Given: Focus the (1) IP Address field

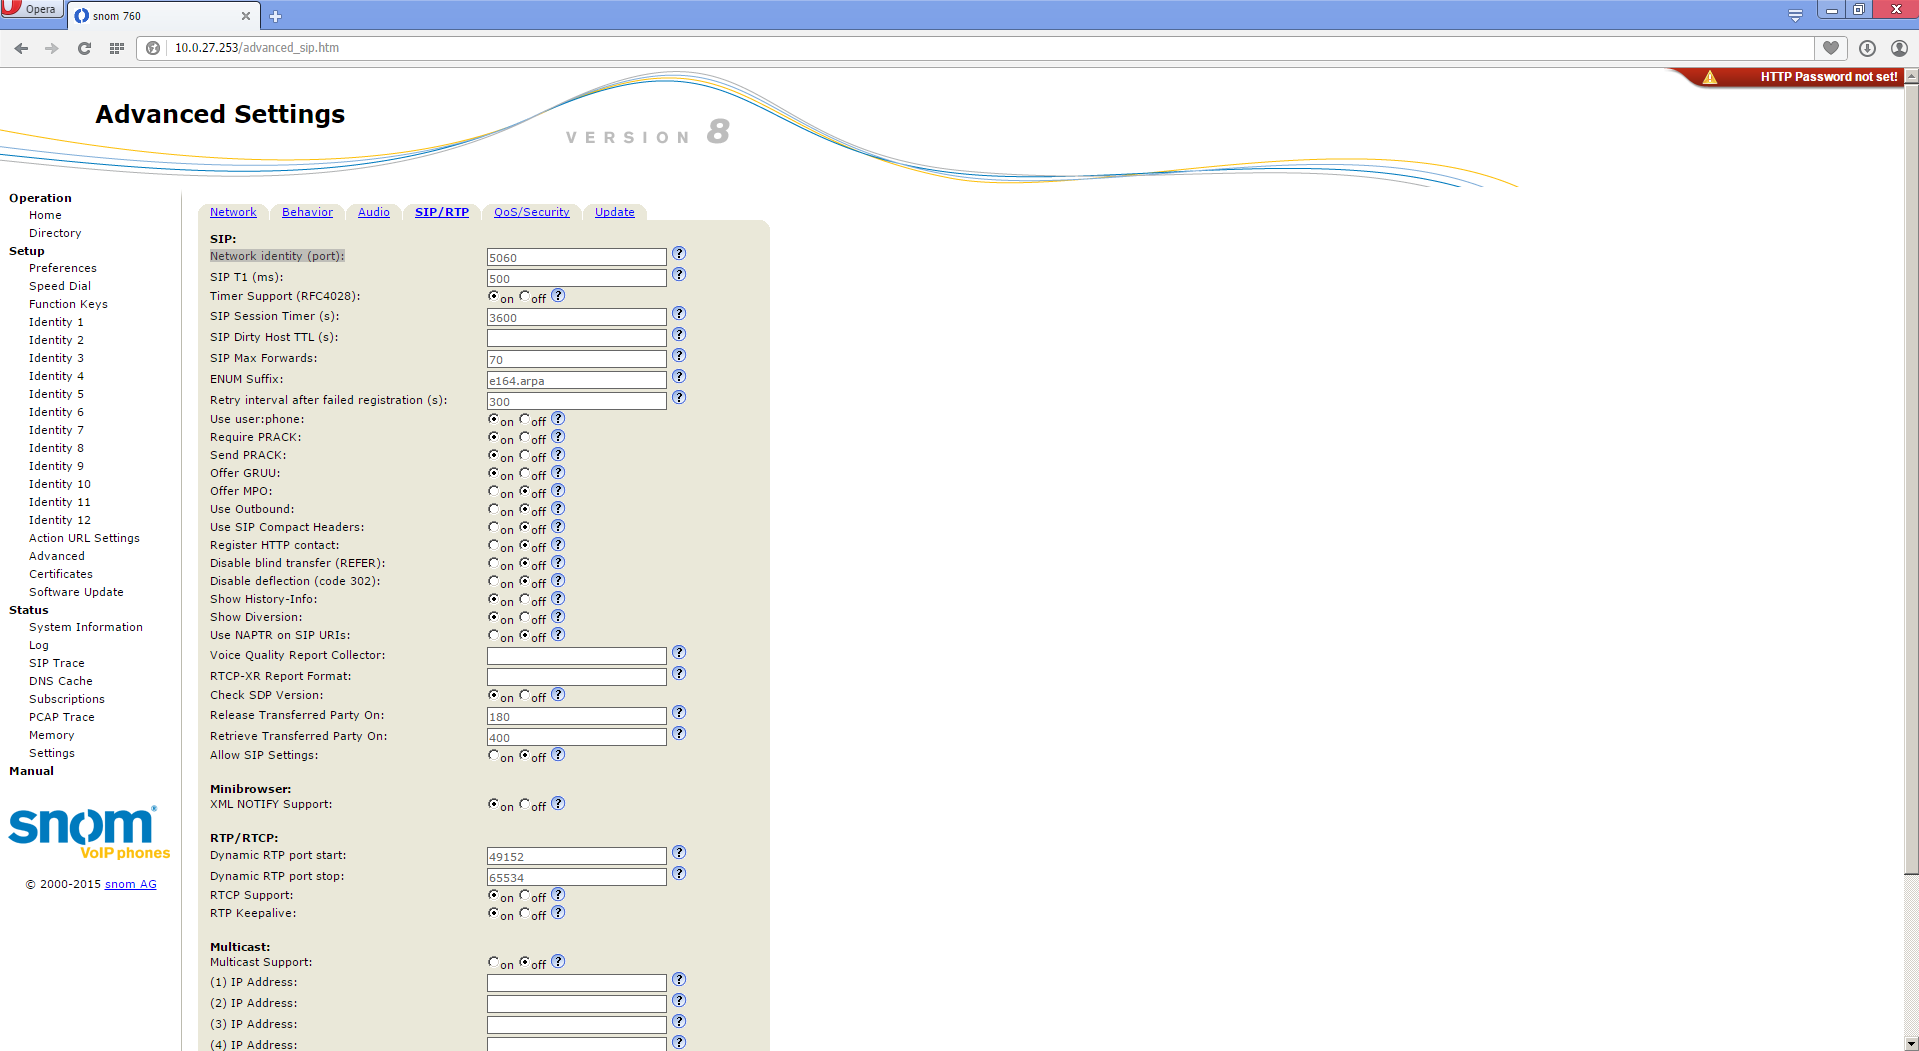Looking at the screenshot, I should 577,983.
